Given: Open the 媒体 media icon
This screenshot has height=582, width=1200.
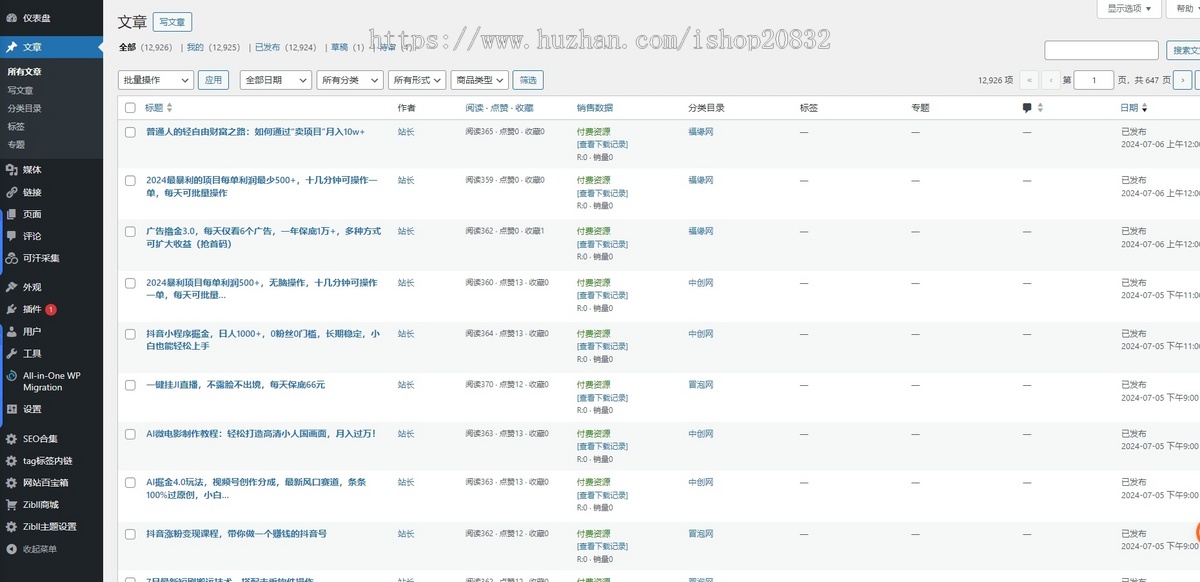Looking at the screenshot, I should pyautogui.click(x=11, y=170).
